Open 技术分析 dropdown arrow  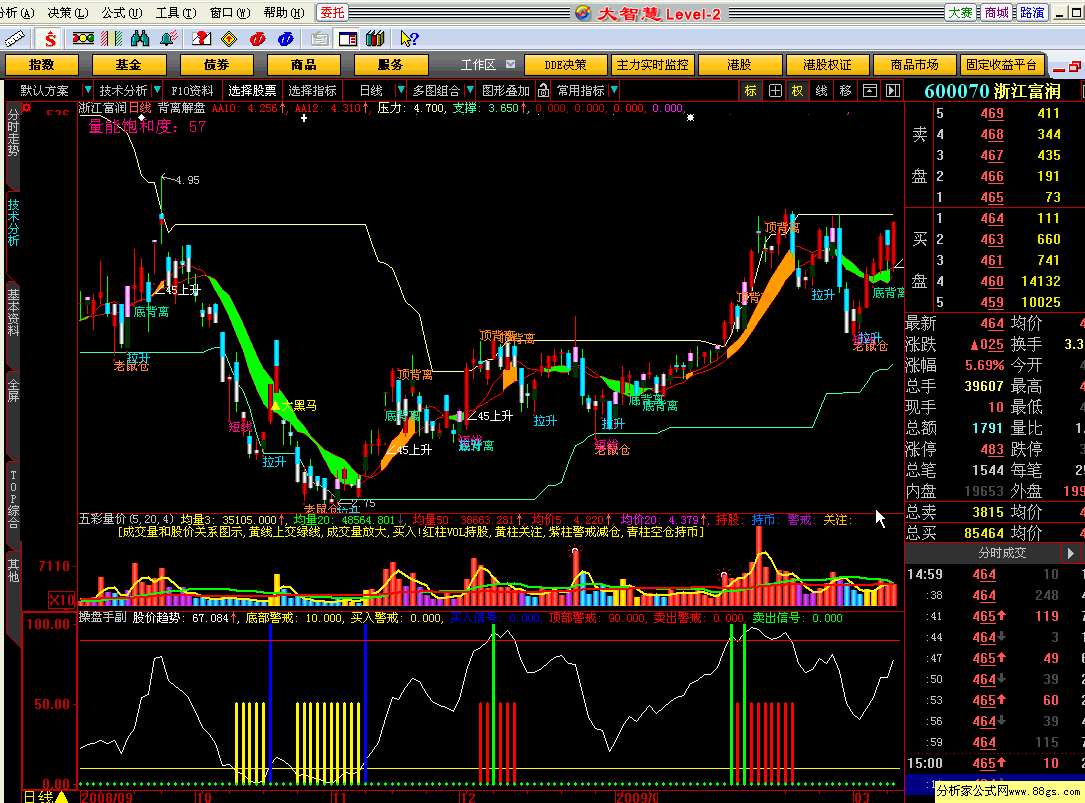[x=157, y=90]
